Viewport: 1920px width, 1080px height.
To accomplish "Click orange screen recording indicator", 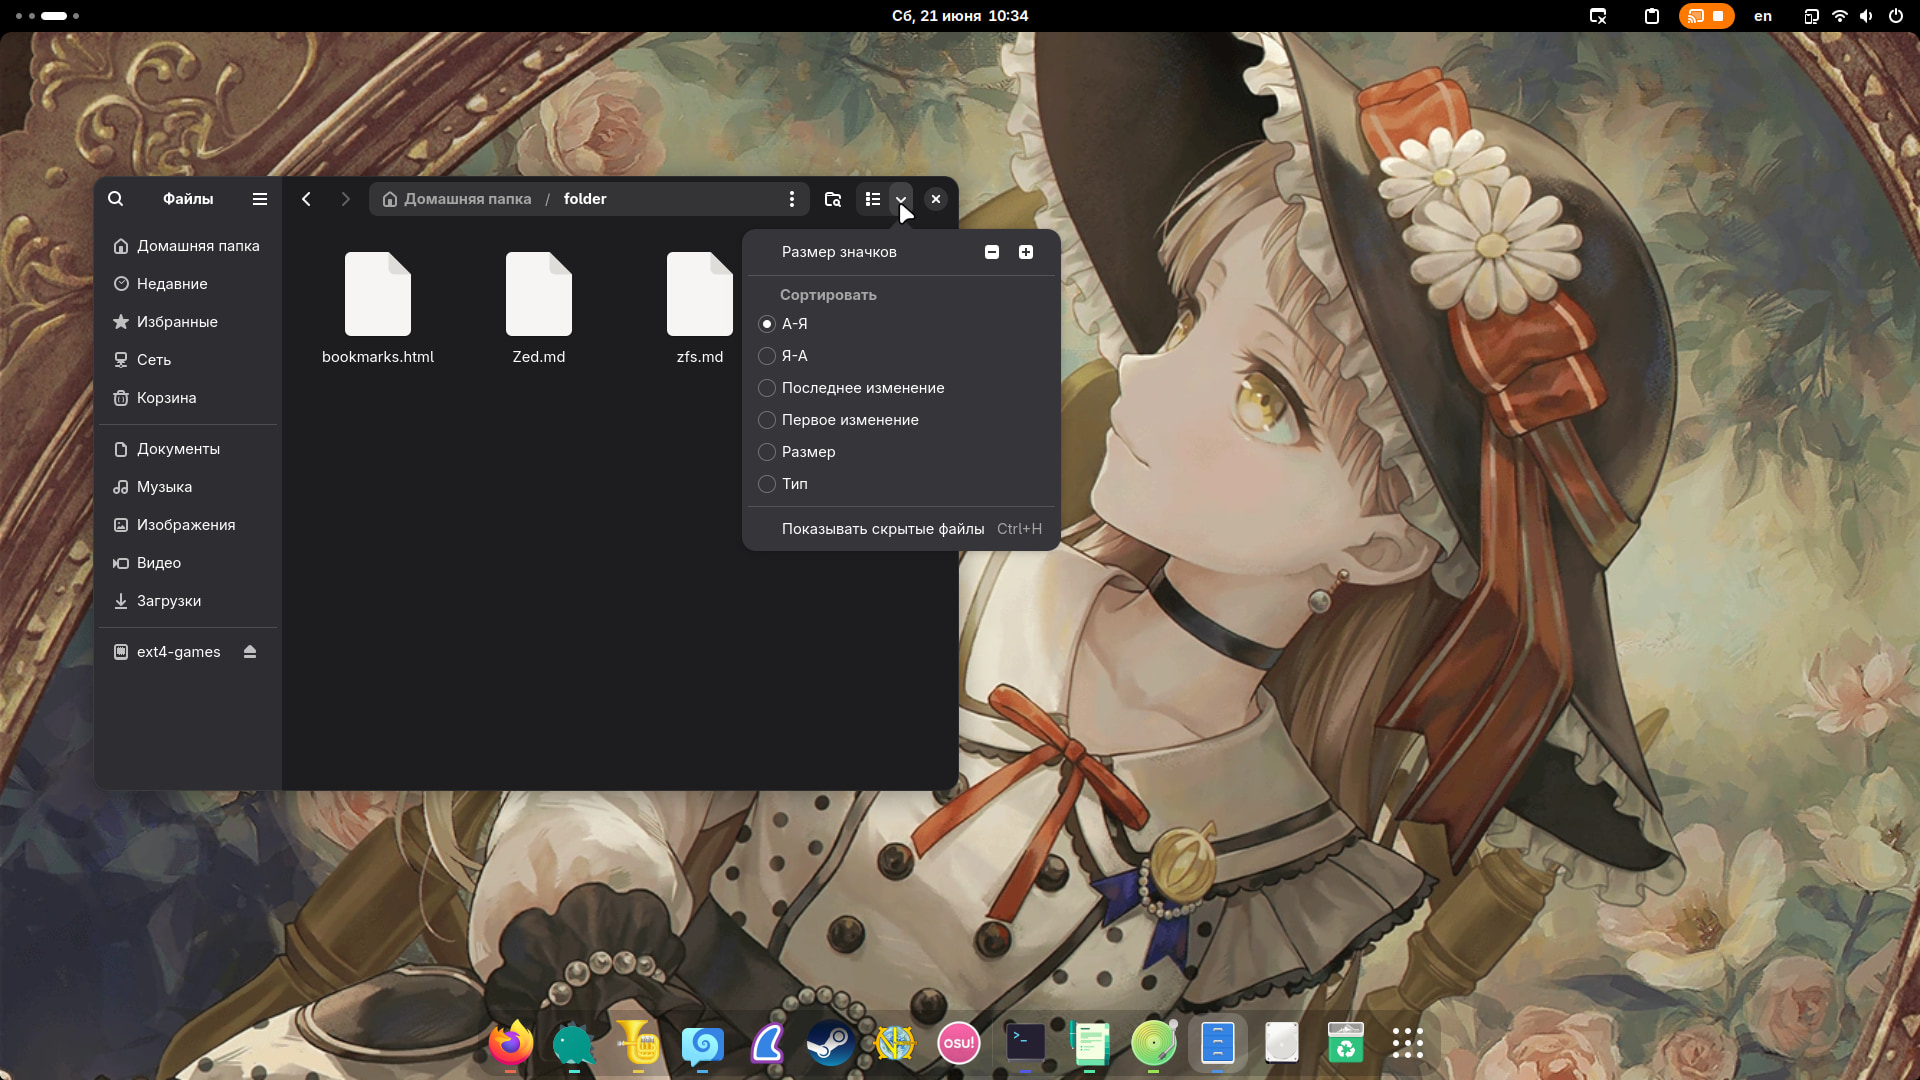I will coord(1706,16).
